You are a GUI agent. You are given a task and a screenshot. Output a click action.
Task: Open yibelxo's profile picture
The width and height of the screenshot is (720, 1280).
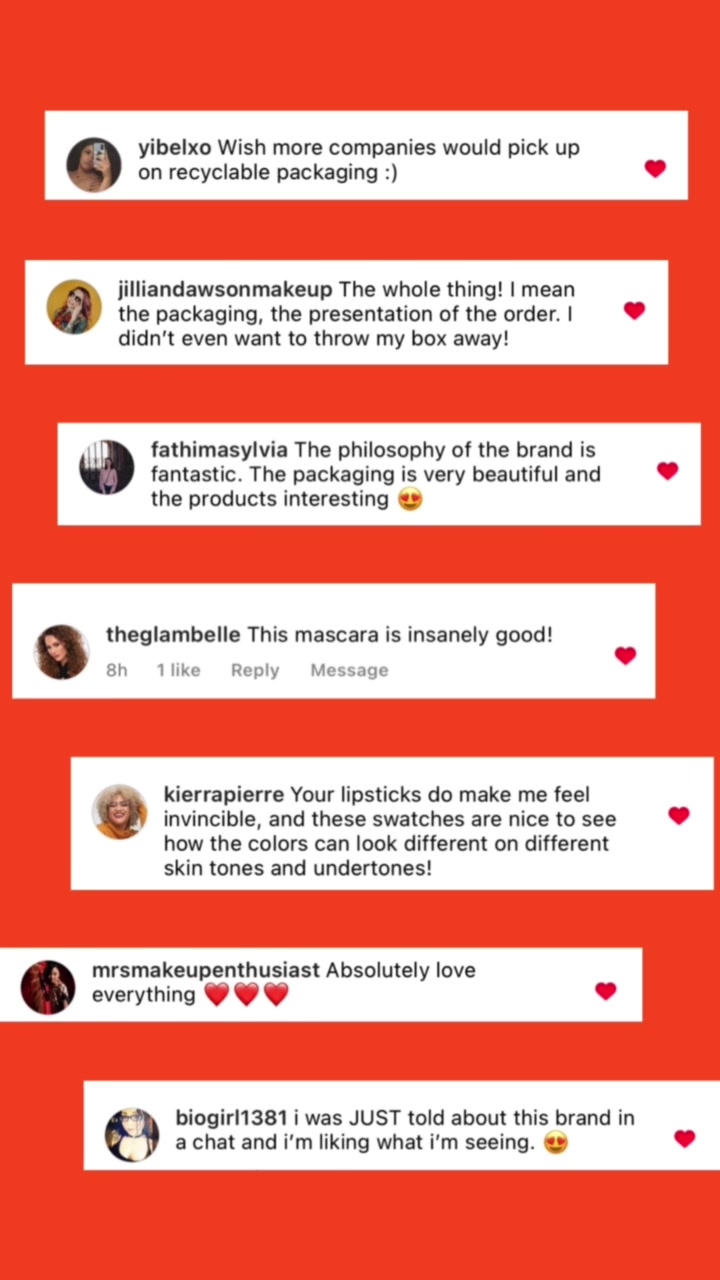pos(94,165)
